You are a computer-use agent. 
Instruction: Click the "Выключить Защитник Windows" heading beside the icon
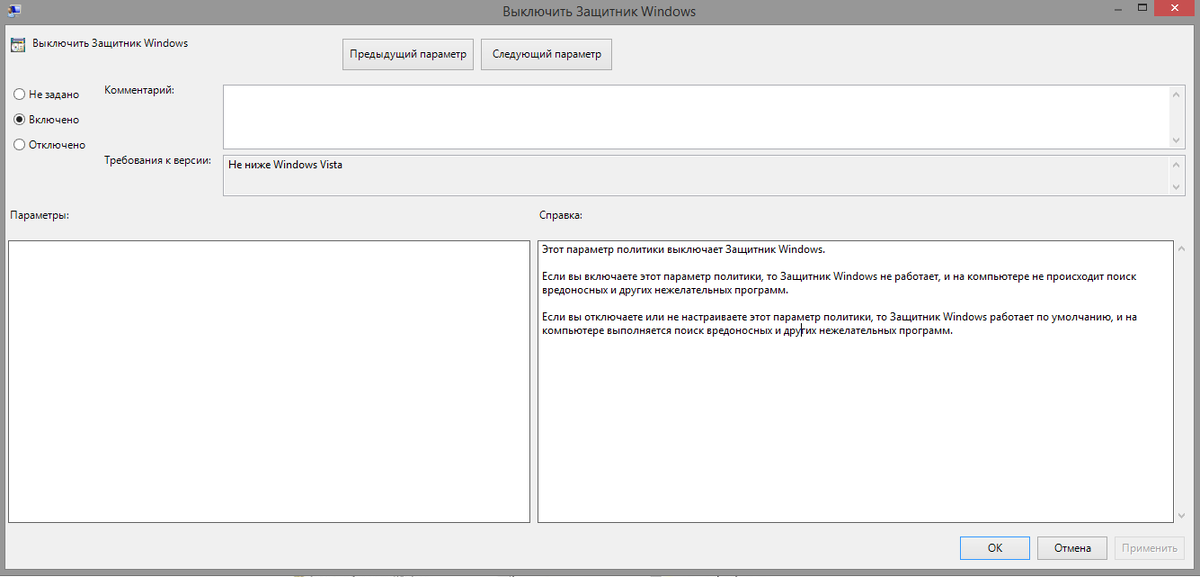110,44
